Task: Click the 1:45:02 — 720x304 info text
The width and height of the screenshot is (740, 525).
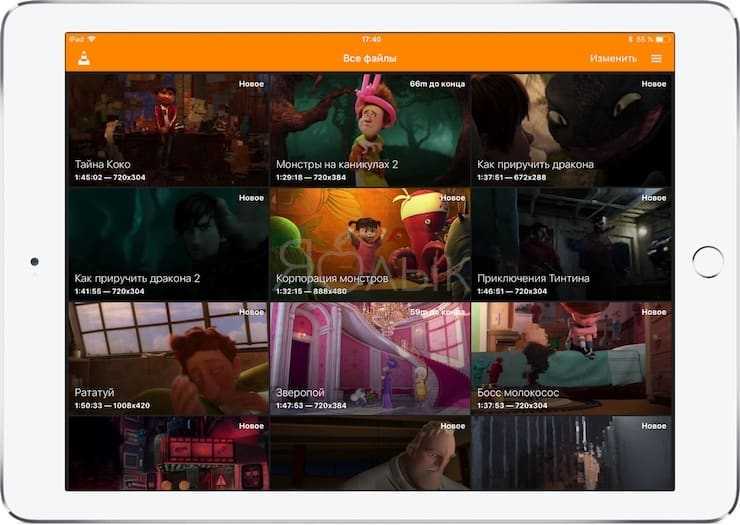Action: 110,178
